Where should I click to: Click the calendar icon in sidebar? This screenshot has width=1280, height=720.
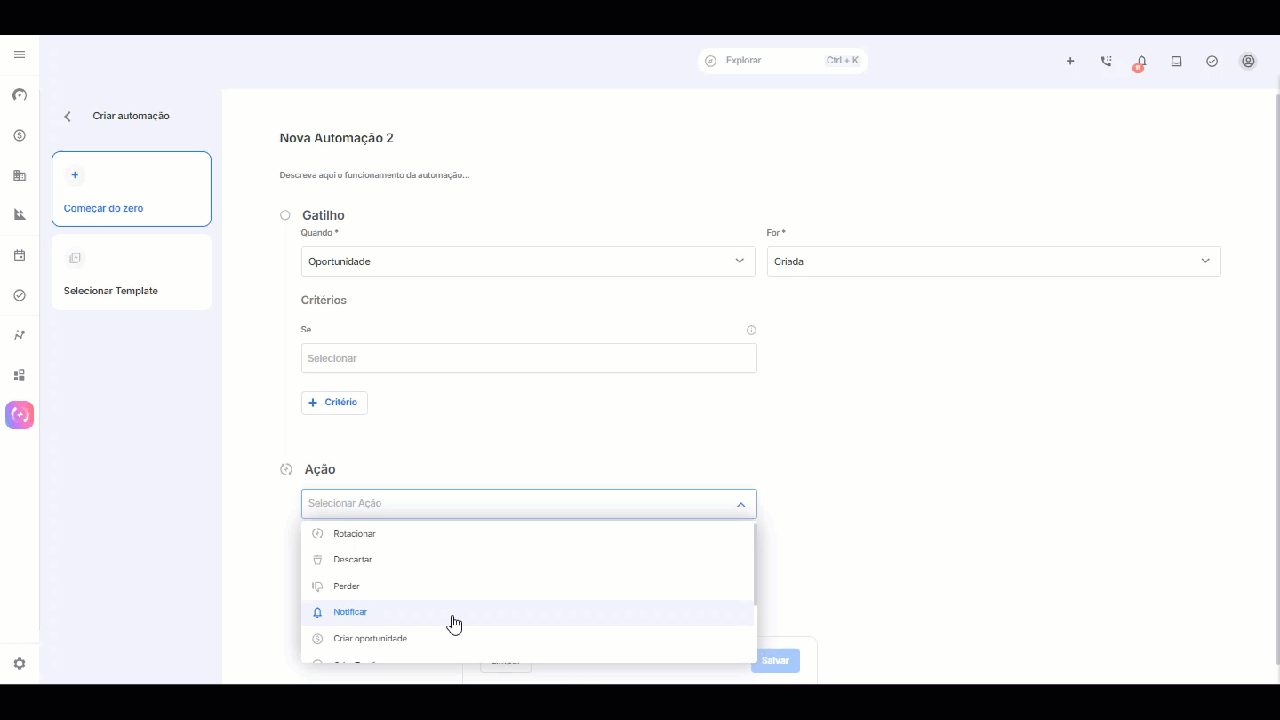19,255
